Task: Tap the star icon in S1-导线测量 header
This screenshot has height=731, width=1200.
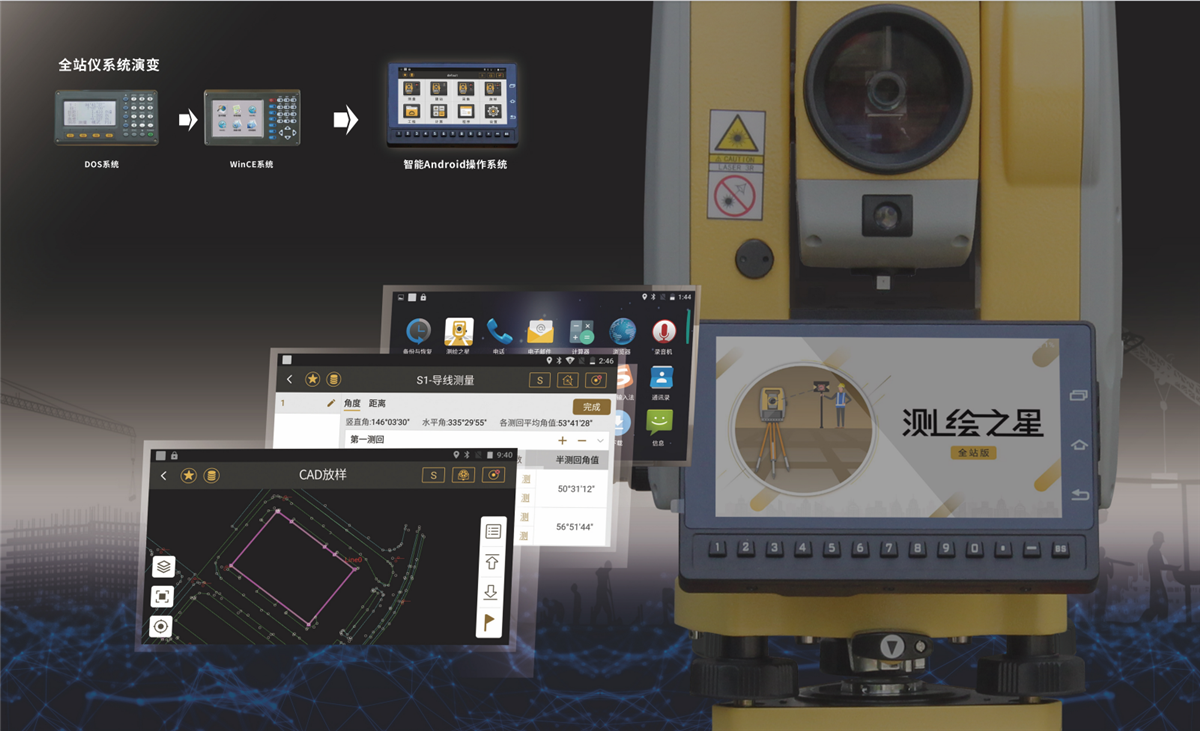Action: [x=313, y=380]
